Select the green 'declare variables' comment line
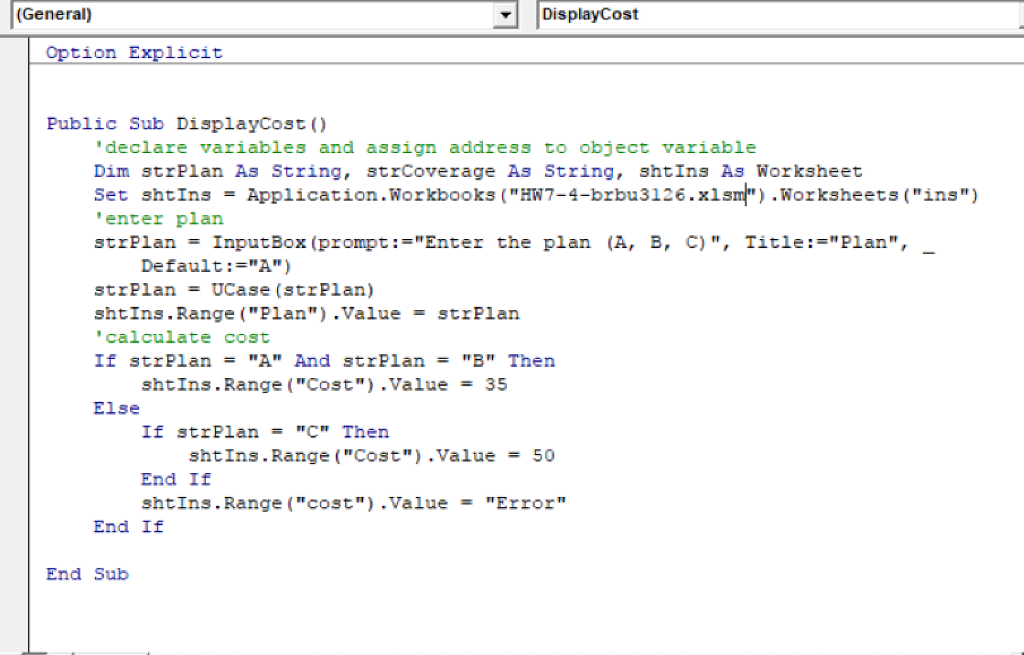Screen dimensions: 1024x655 click(x=424, y=148)
